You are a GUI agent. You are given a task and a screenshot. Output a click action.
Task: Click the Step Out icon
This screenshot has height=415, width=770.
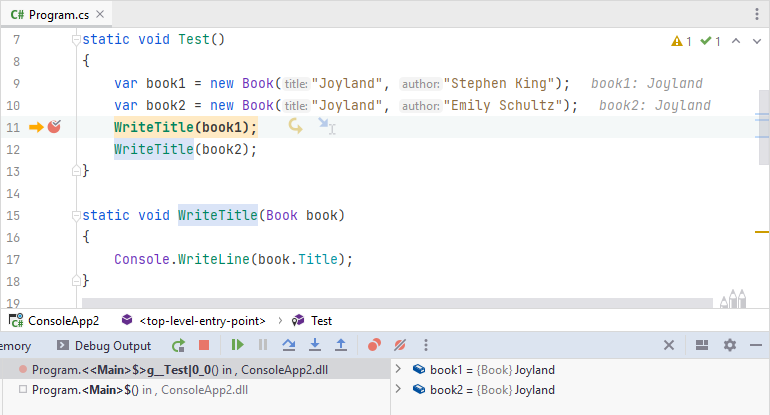click(x=340, y=345)
